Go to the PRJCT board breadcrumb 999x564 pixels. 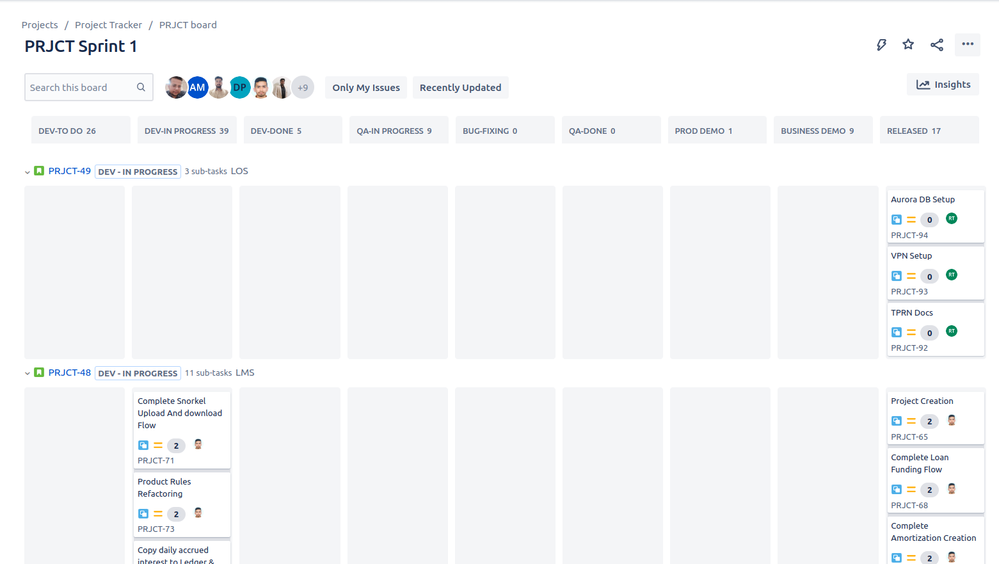pos(188,25)
